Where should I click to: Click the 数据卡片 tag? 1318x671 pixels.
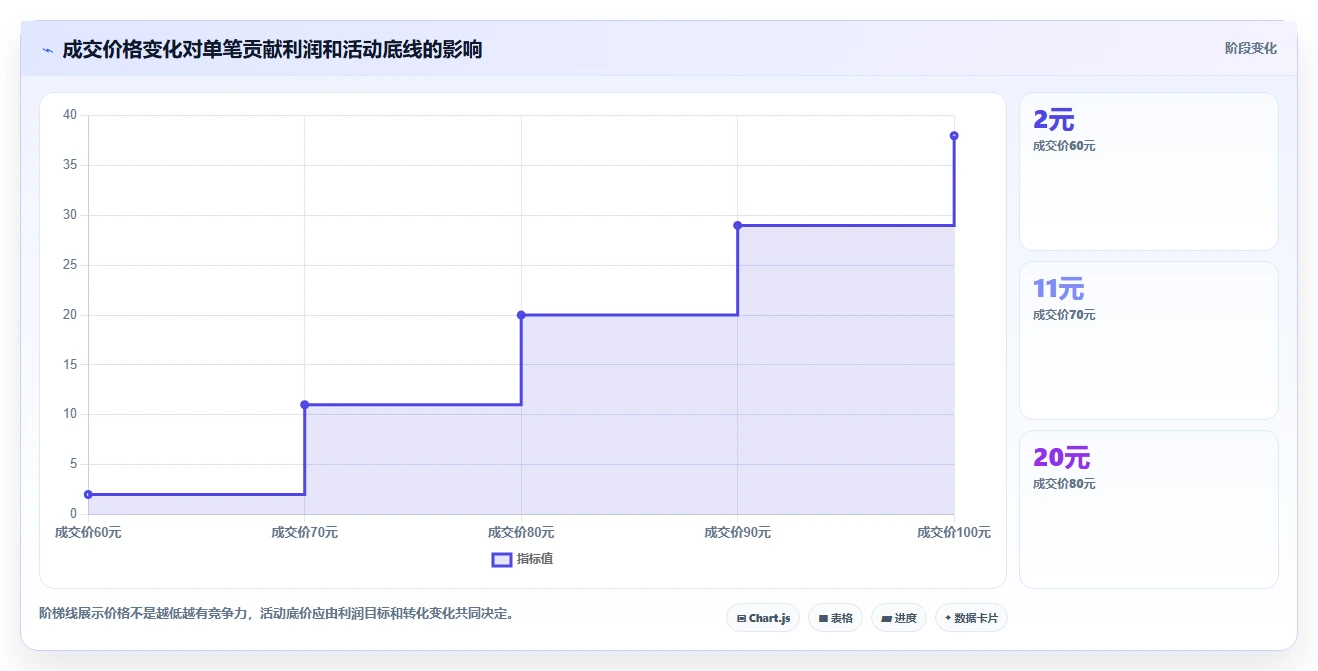[971, 618]
